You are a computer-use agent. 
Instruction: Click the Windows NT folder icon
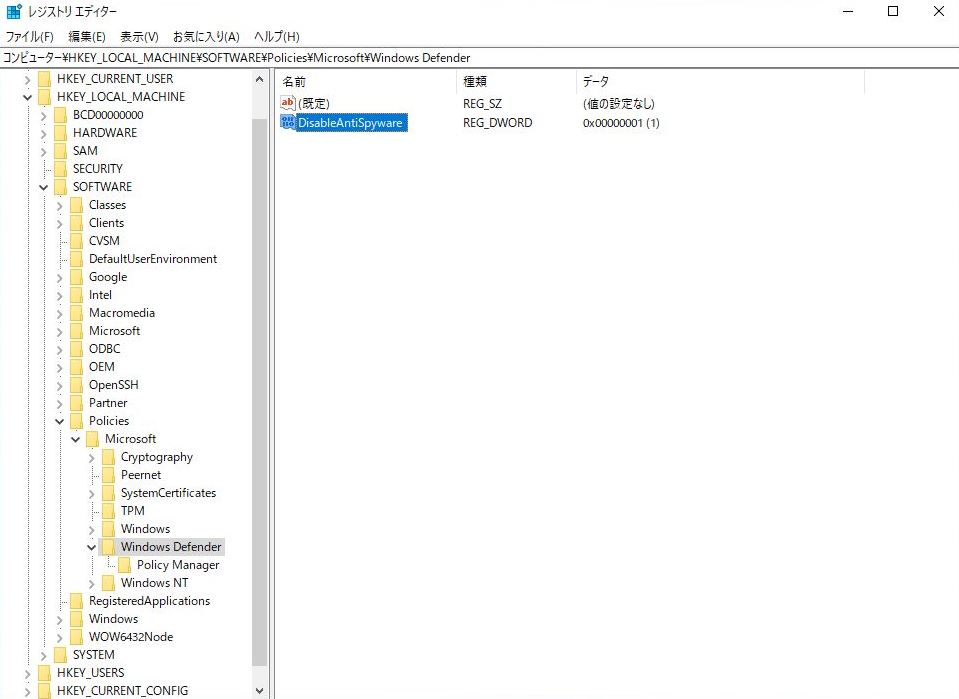108,583
